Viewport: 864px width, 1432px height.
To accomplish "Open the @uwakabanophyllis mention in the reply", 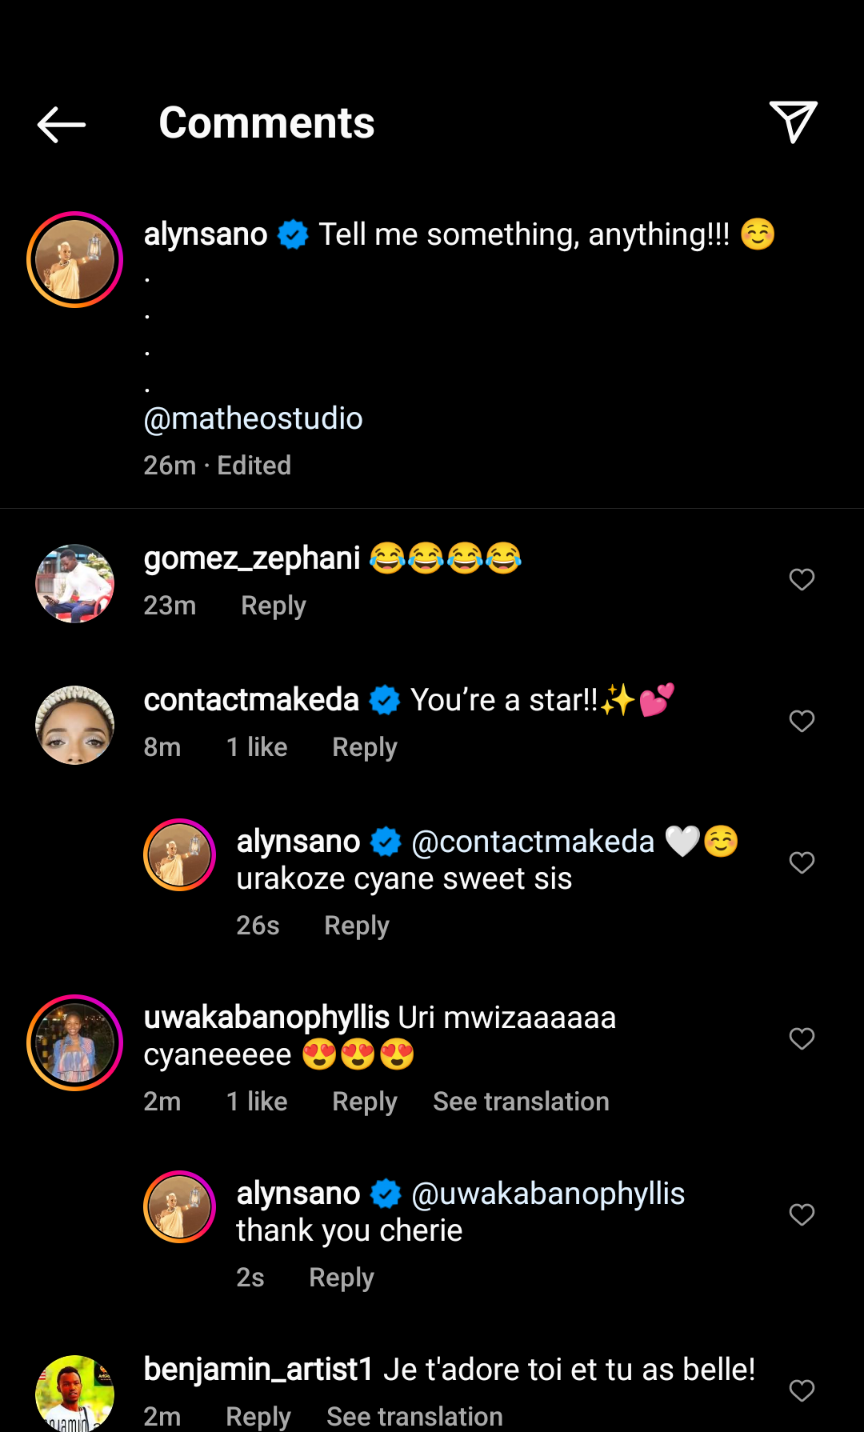I will (548, 1194).
